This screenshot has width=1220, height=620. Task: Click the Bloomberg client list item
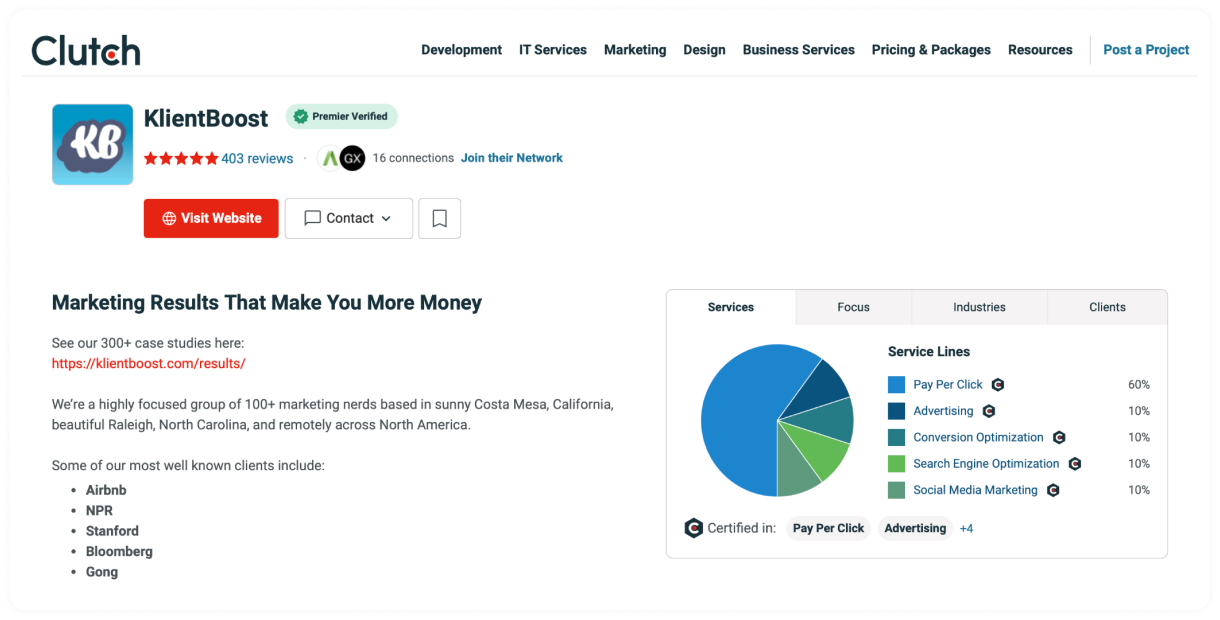pos(119,552)
